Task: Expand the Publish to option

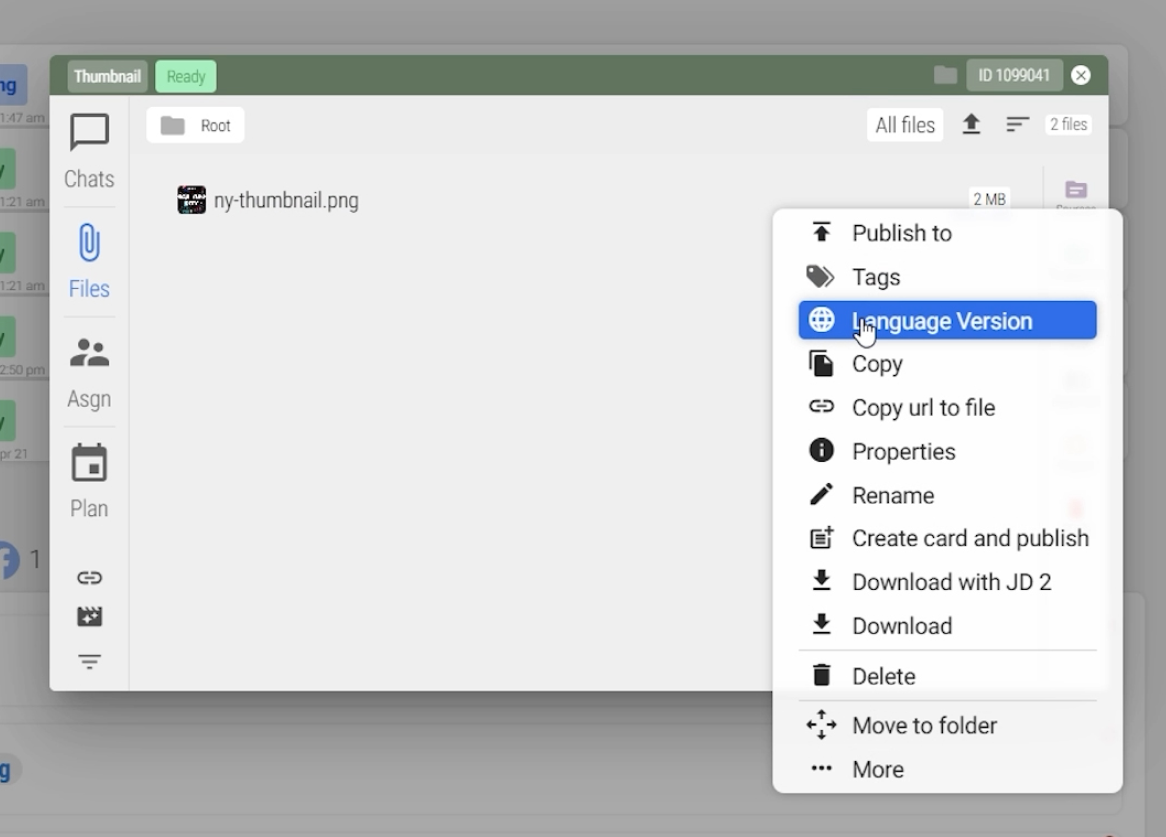Action: pyautogui.click(x=901, y=233)
